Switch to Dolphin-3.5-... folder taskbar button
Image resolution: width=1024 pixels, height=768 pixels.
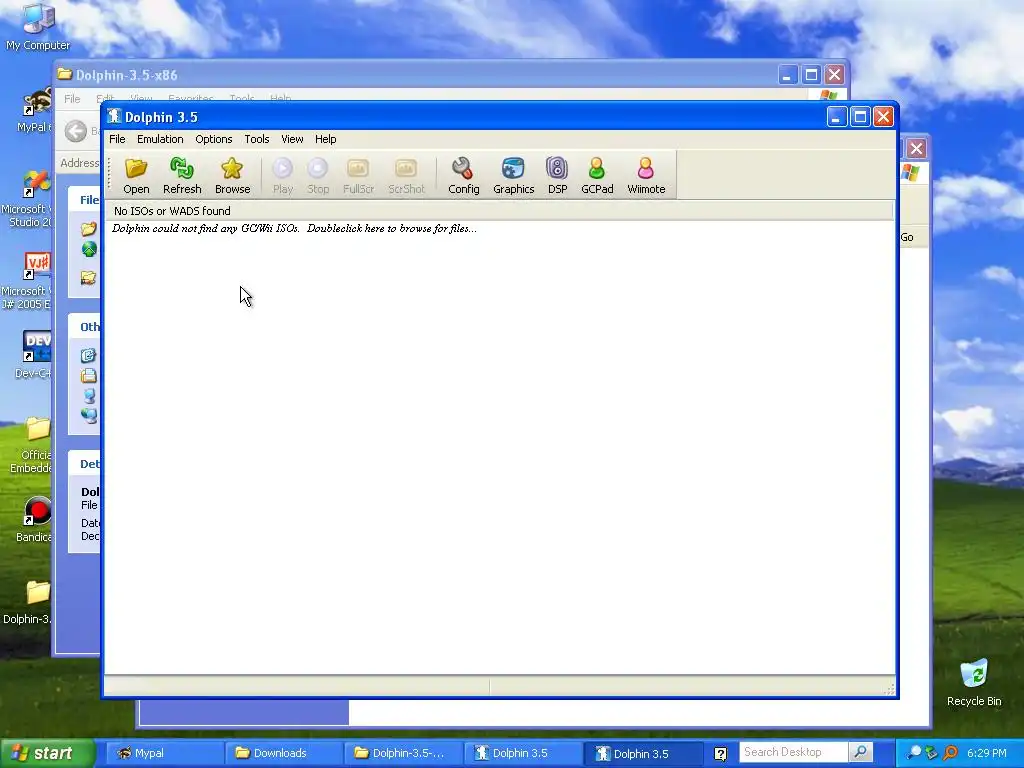pyautogui.click(x=404, y=753)
